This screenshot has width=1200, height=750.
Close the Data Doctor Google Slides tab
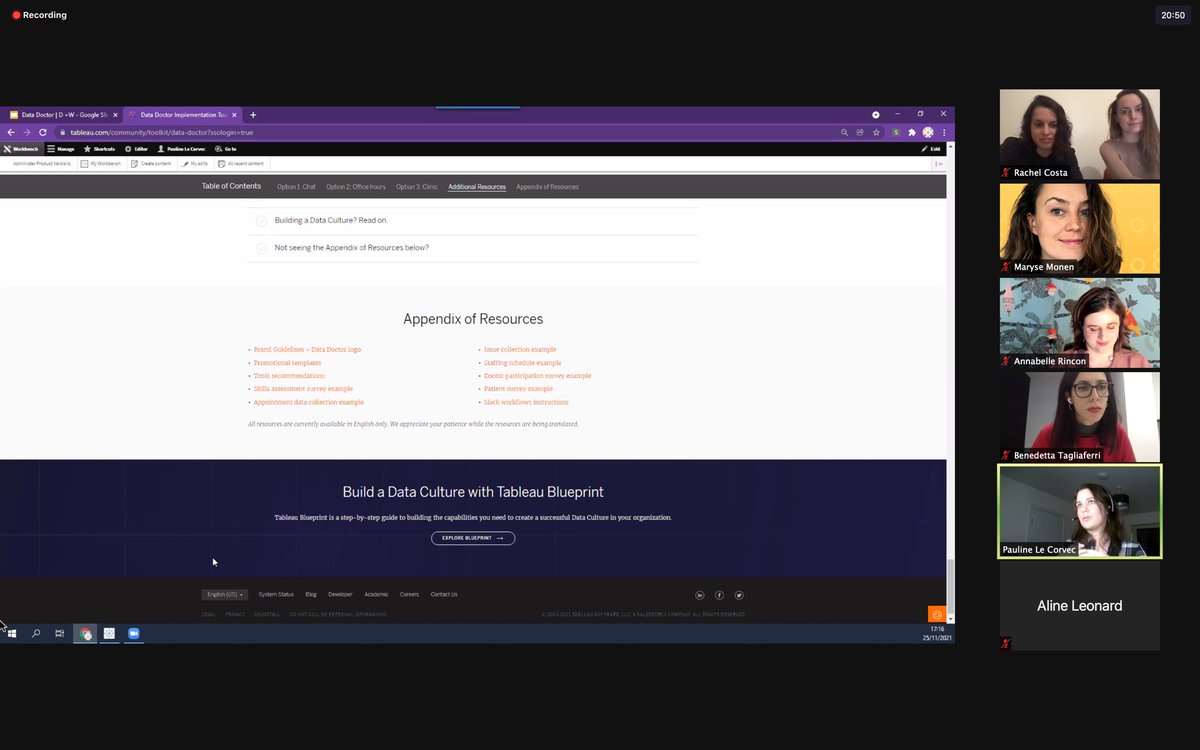115,115
